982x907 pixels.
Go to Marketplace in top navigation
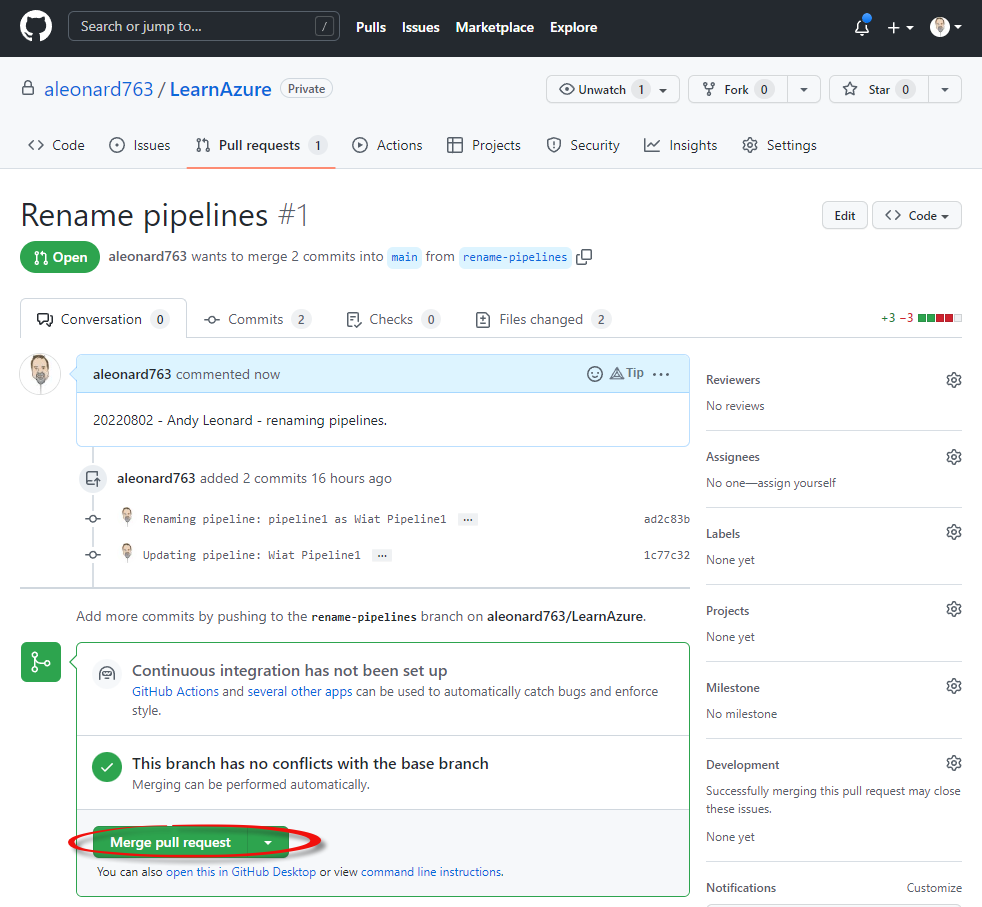[494, 28]
